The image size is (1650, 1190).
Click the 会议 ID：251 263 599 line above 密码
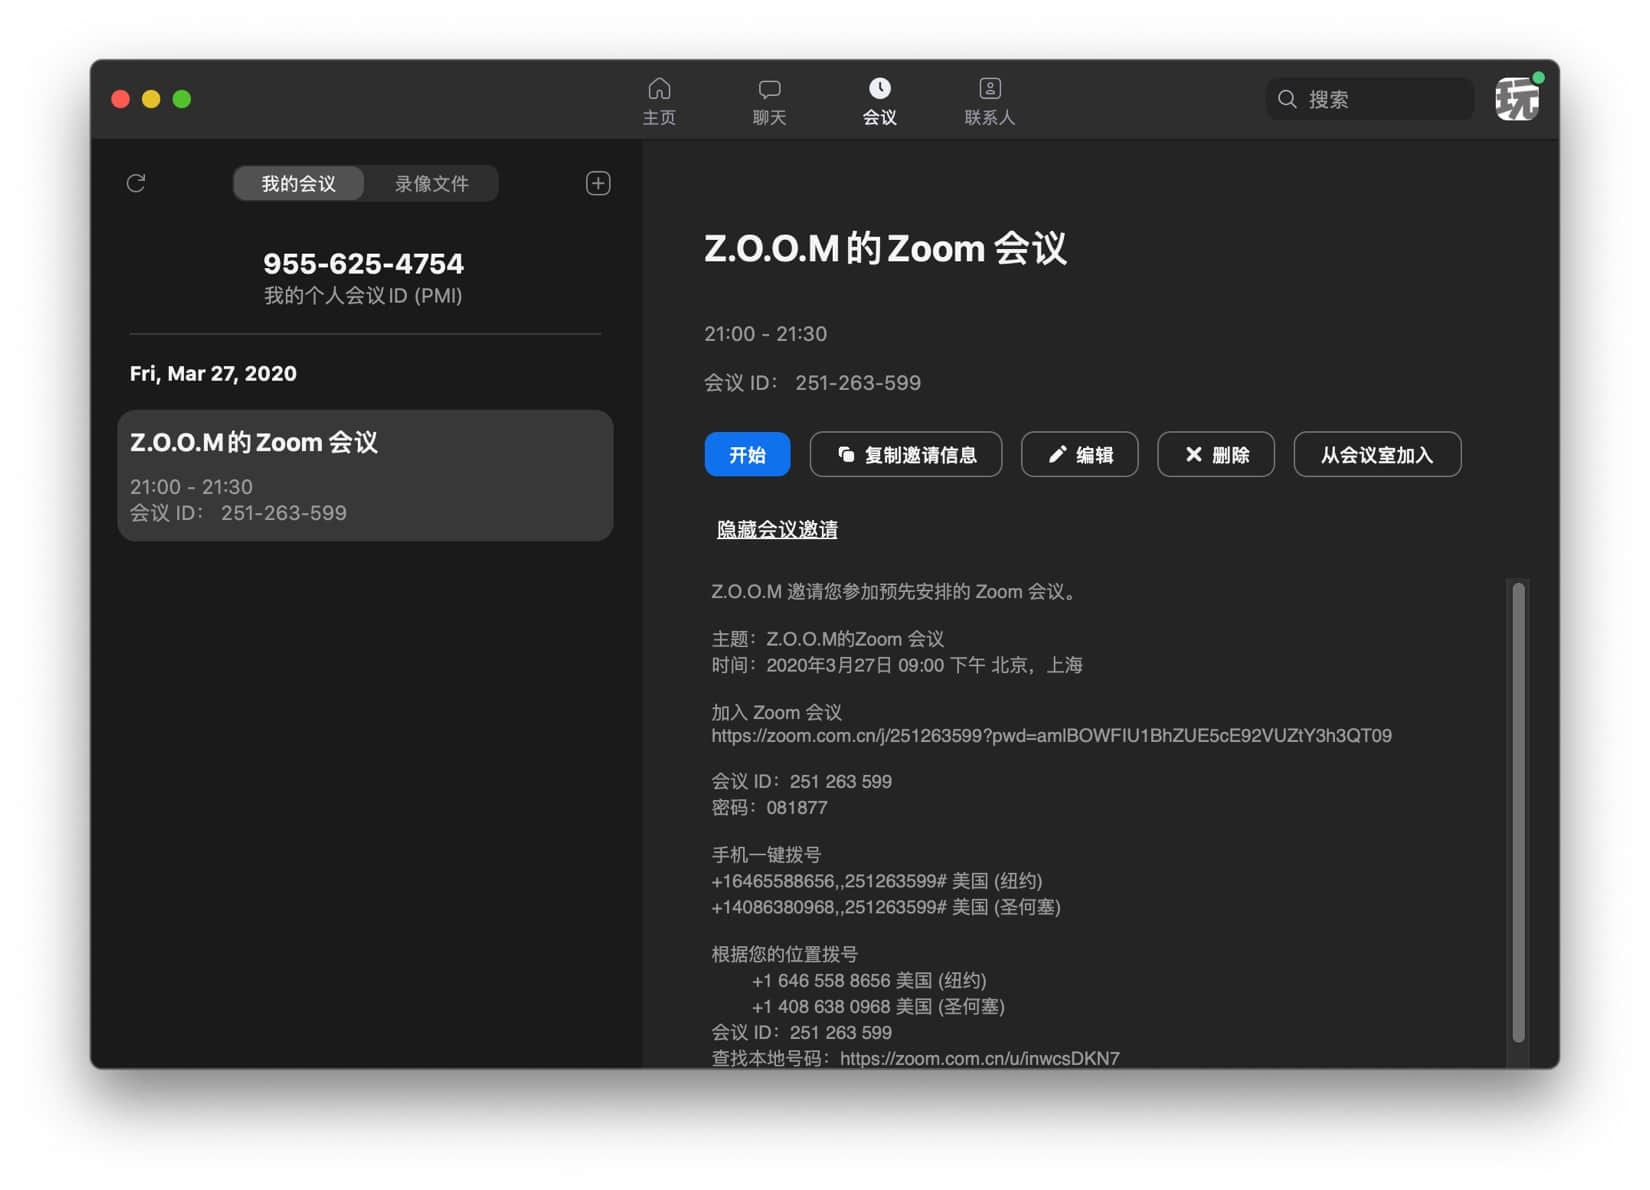point(801,782)
